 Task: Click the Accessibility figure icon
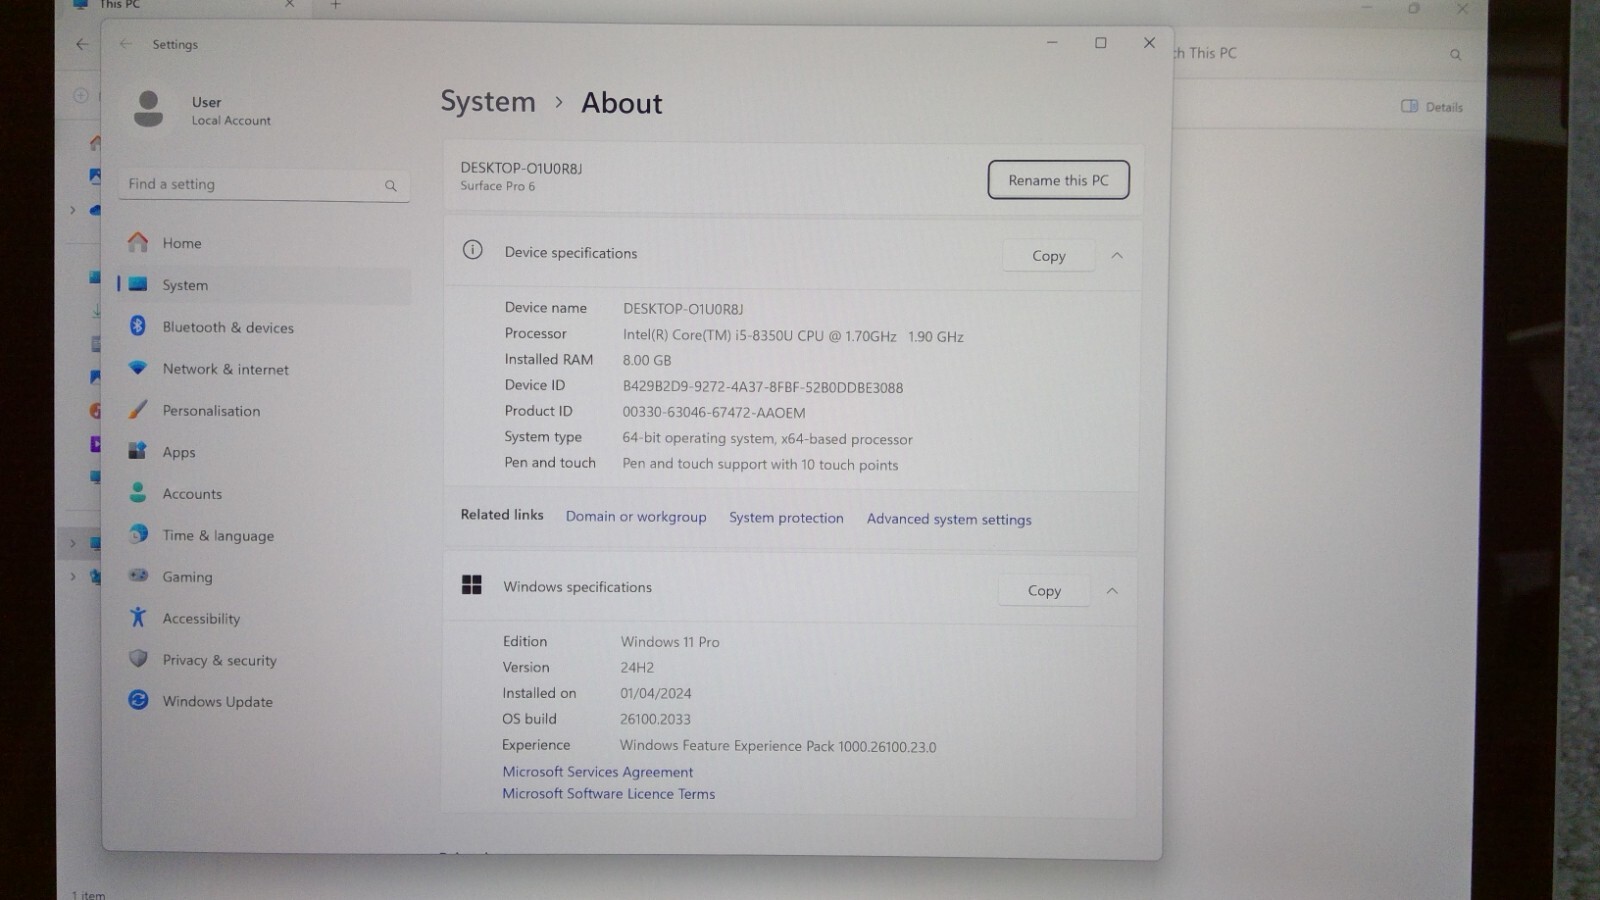pos(138,618)
